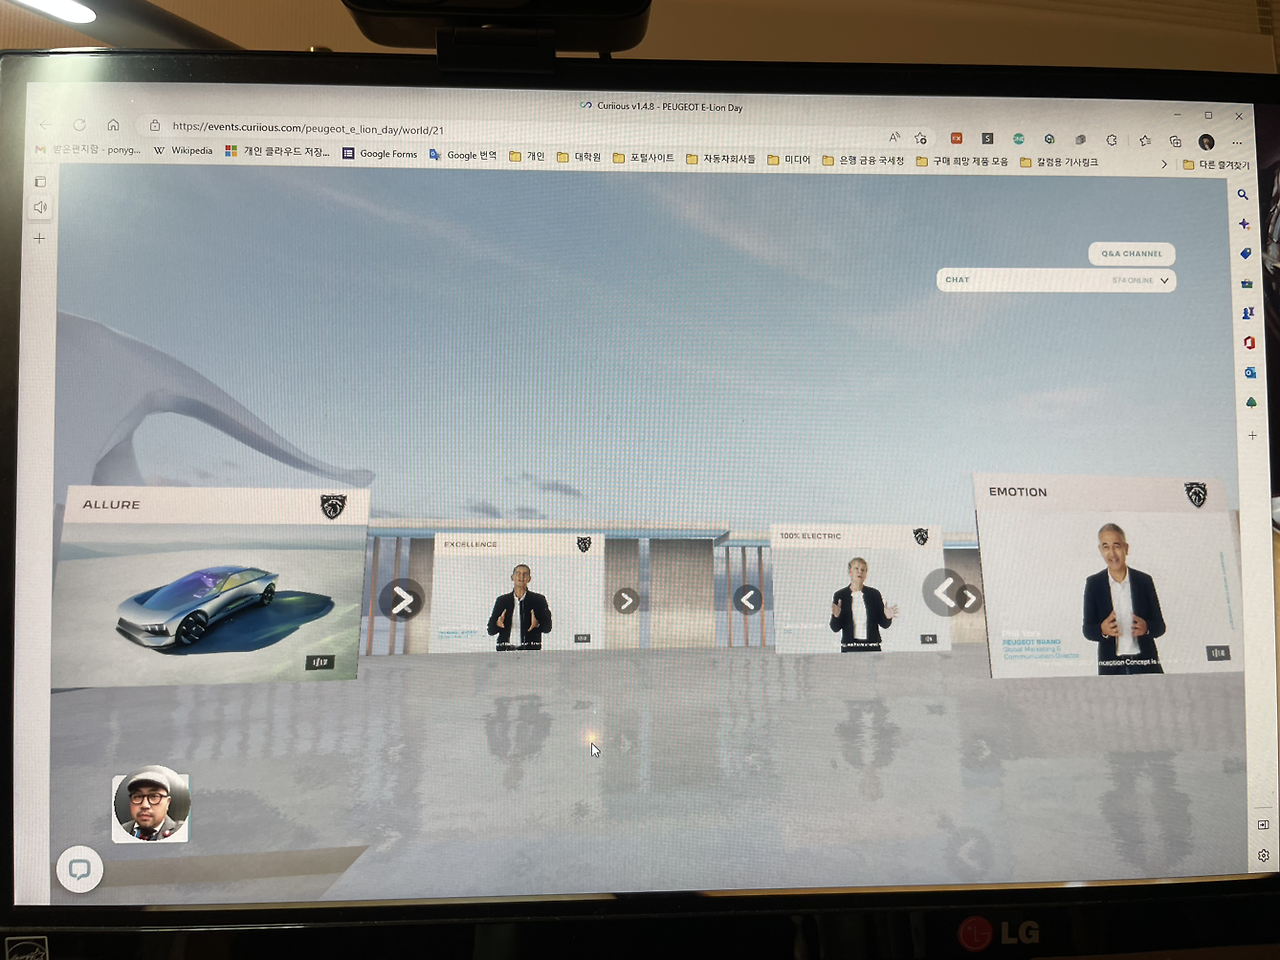Screen dimensions: 1280x960
Task: Add a new tab with the plus icon
Action: click(x=40, y=238)
